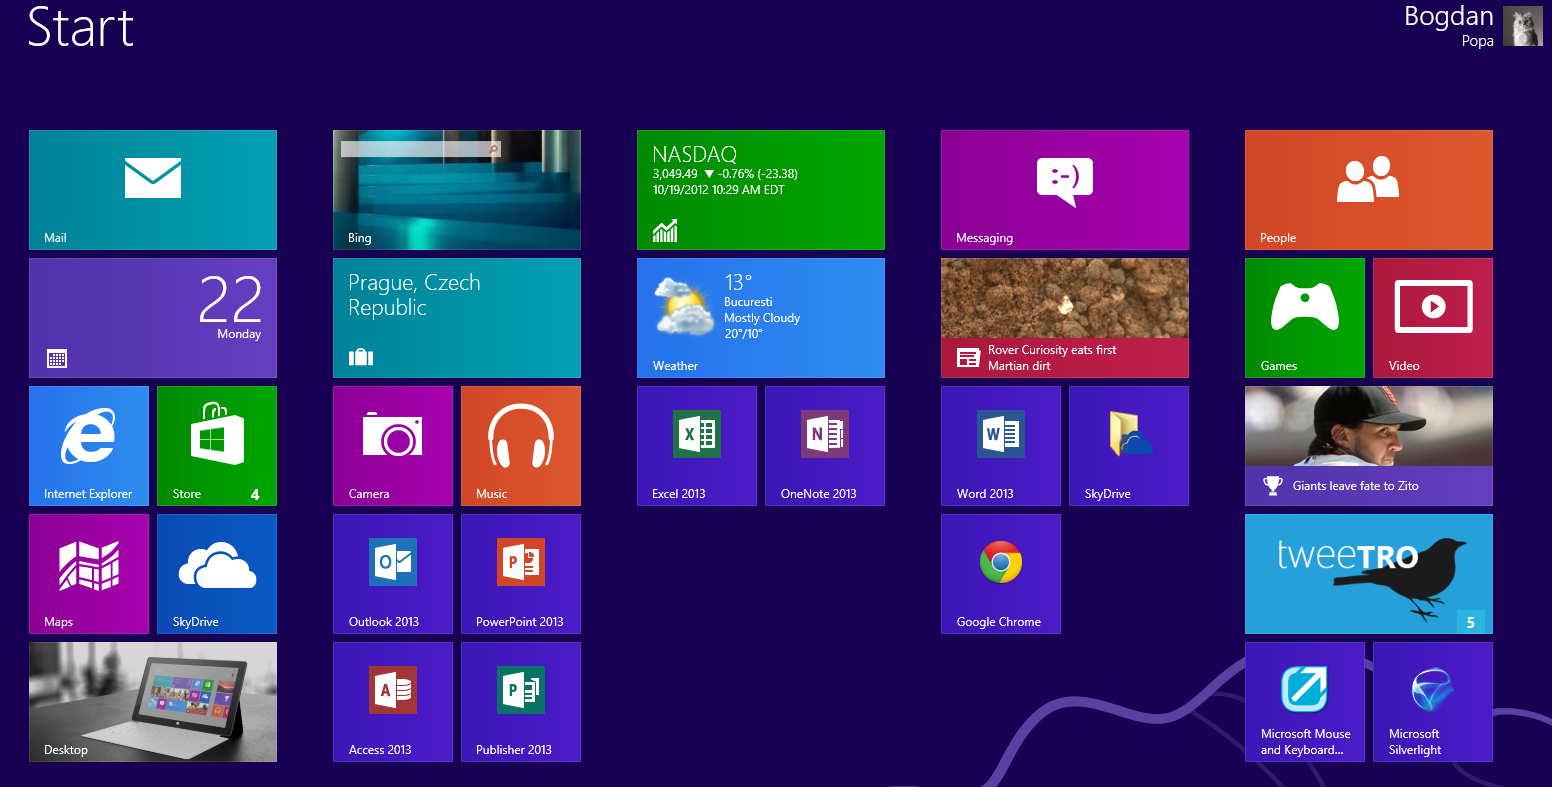Launch OneNote 2013
The width and height of the screenshot is (1552, 787).
tap(825, 446)
